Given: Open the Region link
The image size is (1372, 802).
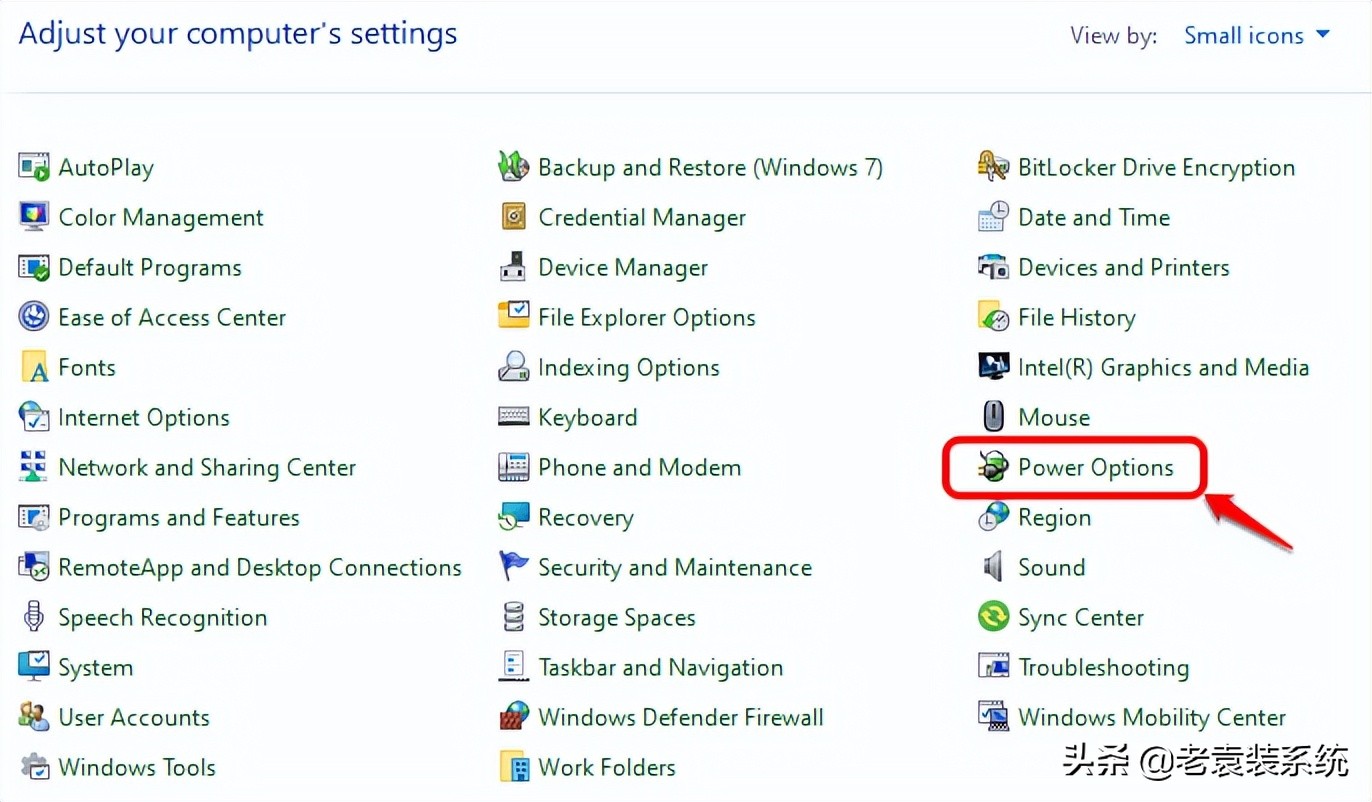Looking at the screenshot, I should (x=1054, y=518).
